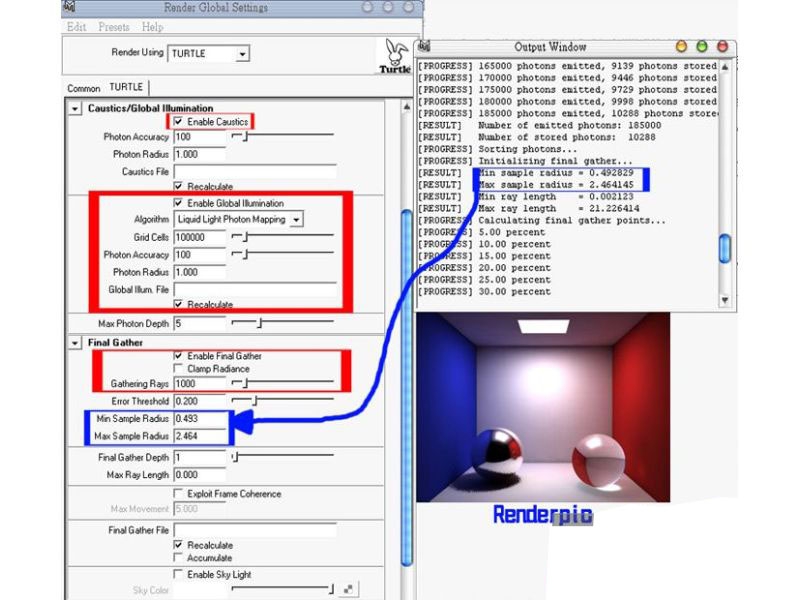Click the Turtle rabbit logo icon
The height and width of the screenshot is (600, 800).
395,56
